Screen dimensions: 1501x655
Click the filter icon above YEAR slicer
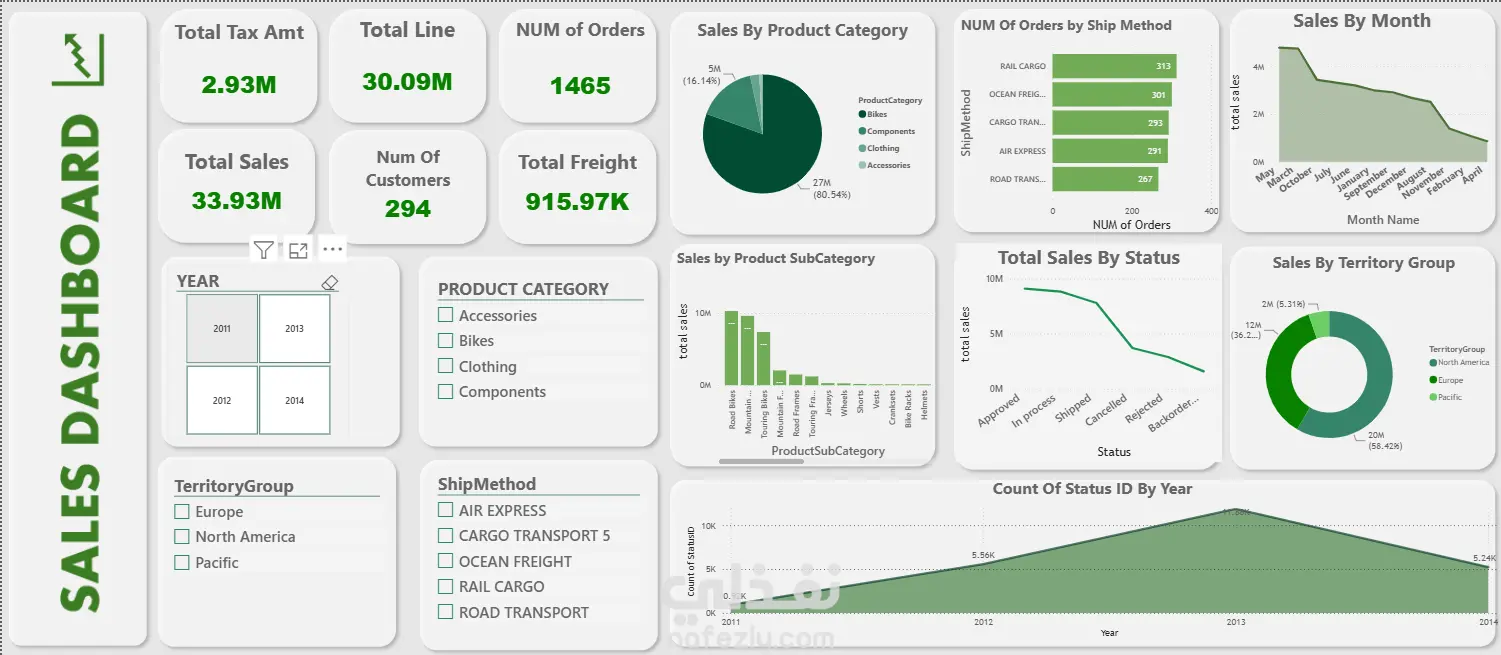pos(263,250)
